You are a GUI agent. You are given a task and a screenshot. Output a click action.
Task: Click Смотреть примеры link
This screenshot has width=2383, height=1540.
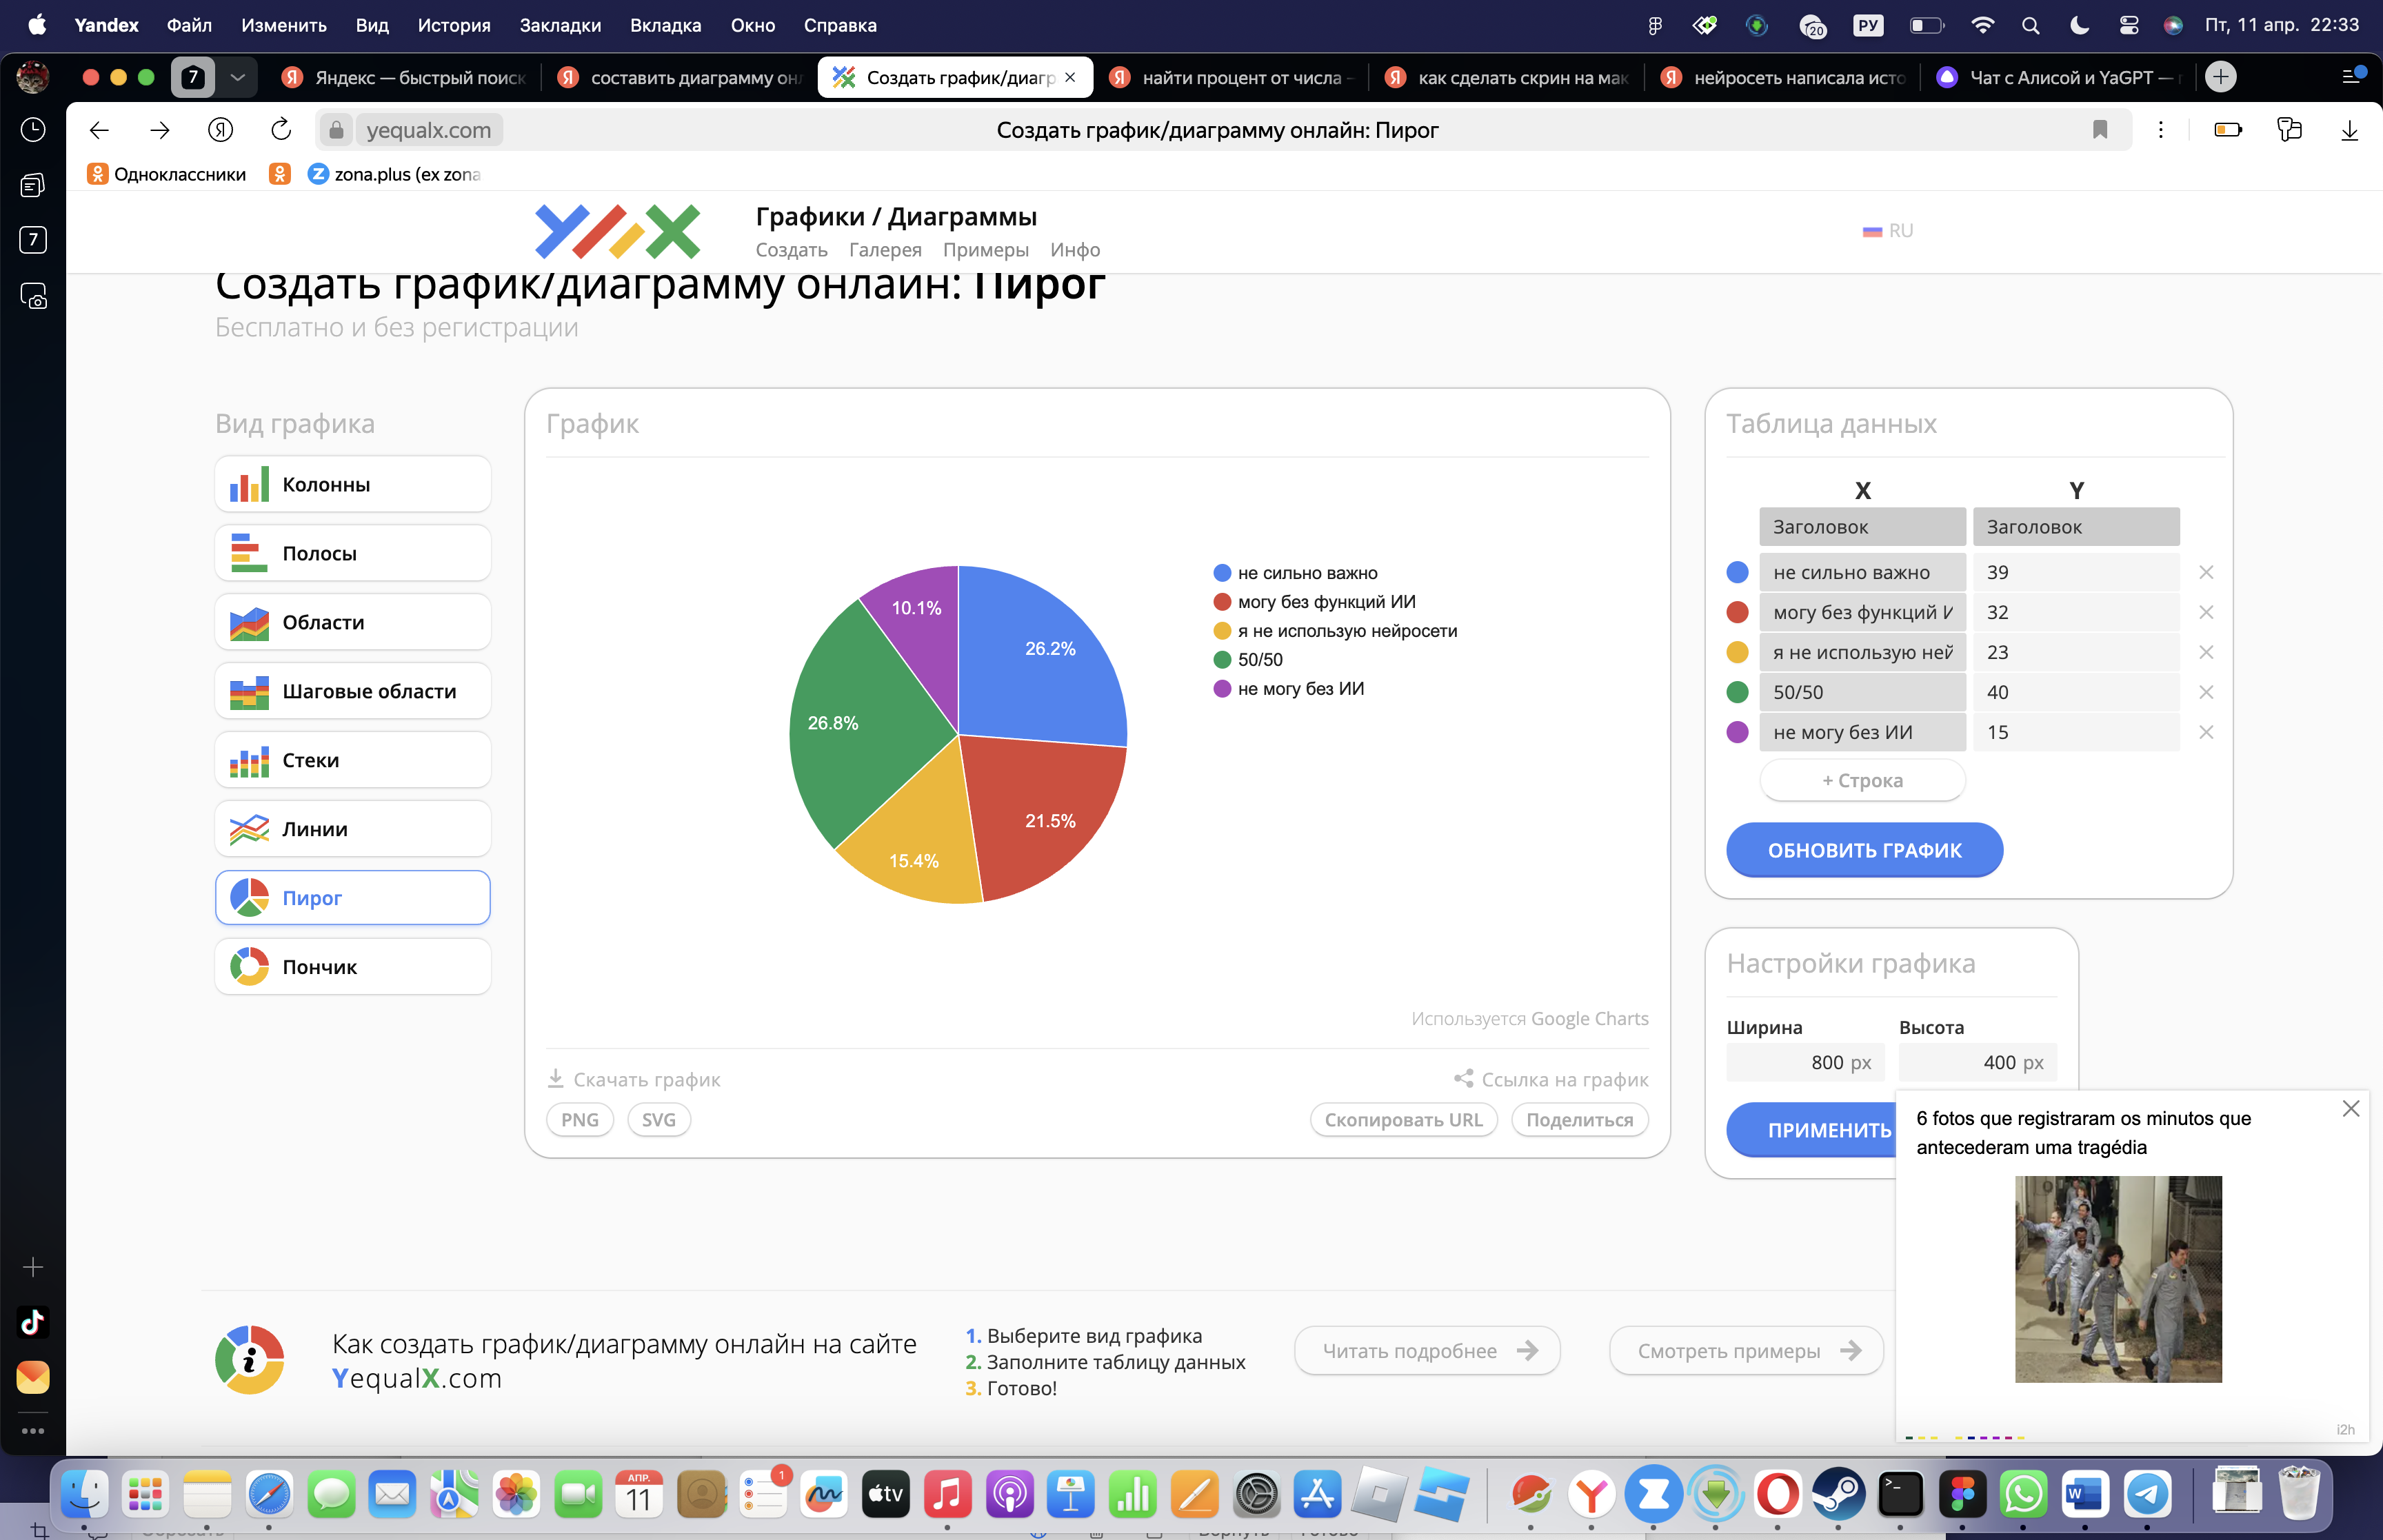[x=1746, y=1351]
